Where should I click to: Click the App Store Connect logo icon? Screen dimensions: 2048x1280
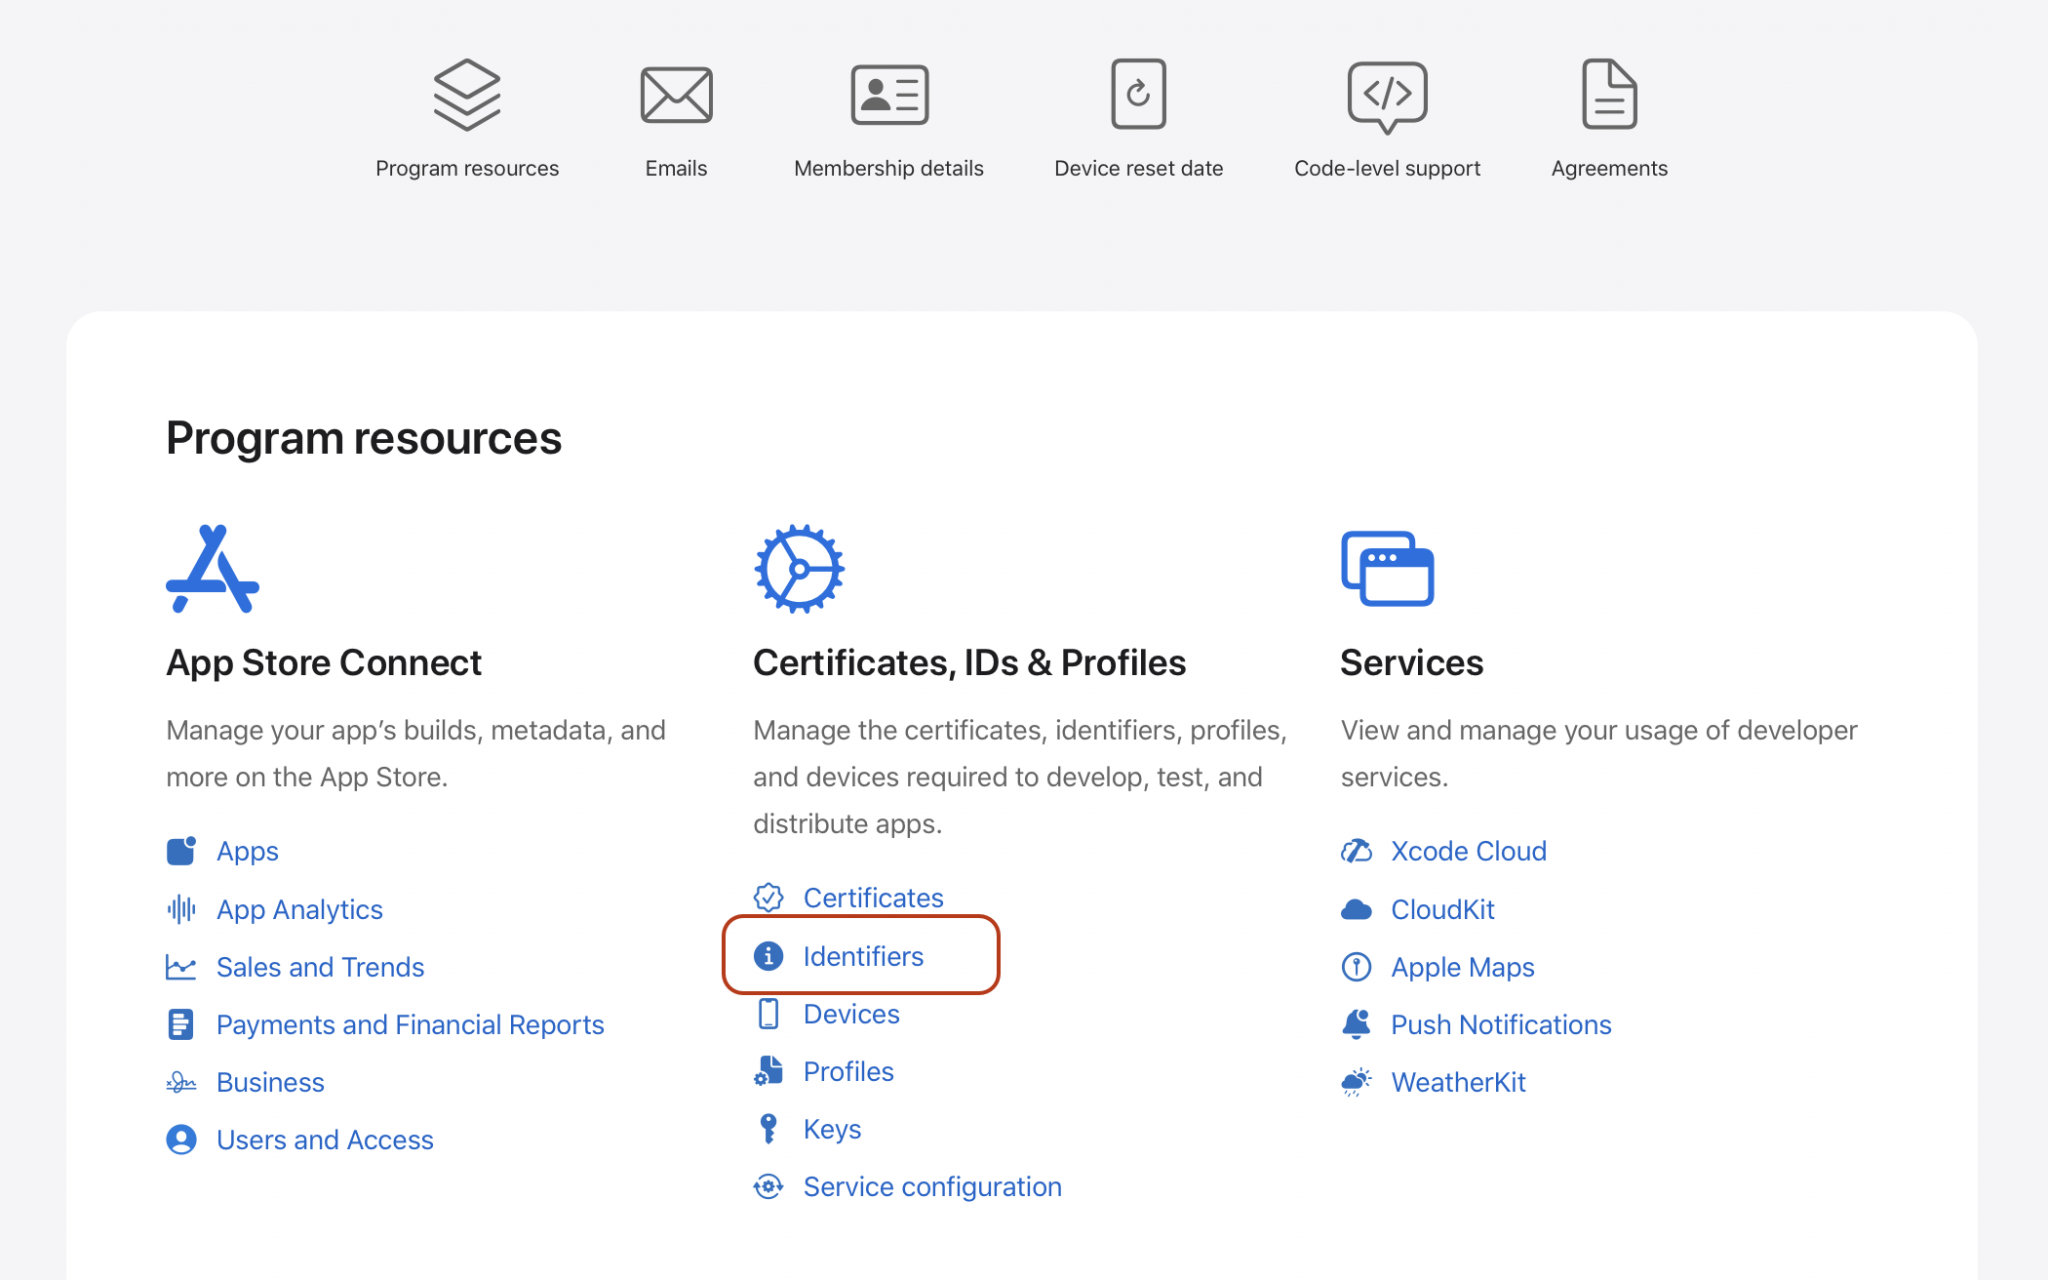tap(212, 568)
